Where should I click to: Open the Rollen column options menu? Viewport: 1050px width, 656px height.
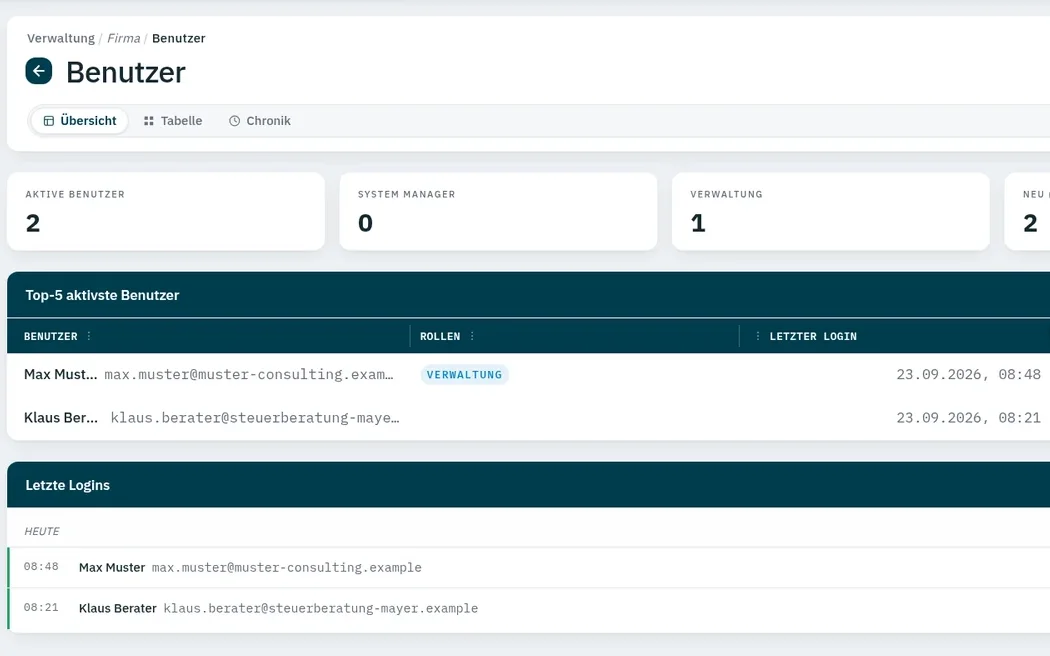point(472,336)
